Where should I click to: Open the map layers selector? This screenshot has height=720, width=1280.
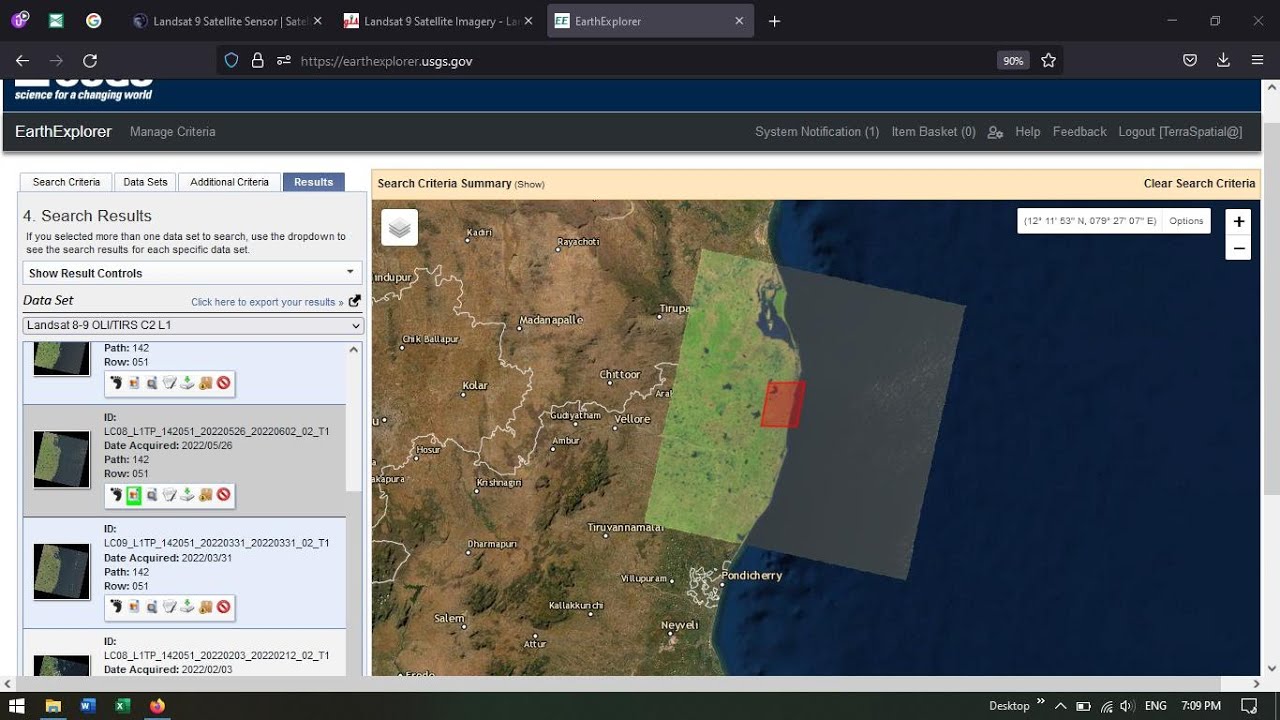(399, 228)
